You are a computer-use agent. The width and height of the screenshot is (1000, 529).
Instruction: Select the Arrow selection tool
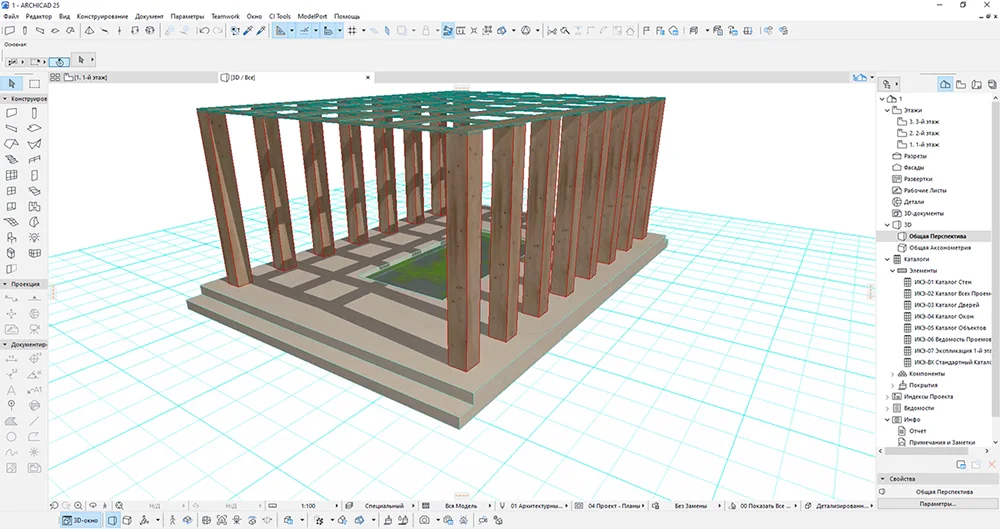point(12,83)
